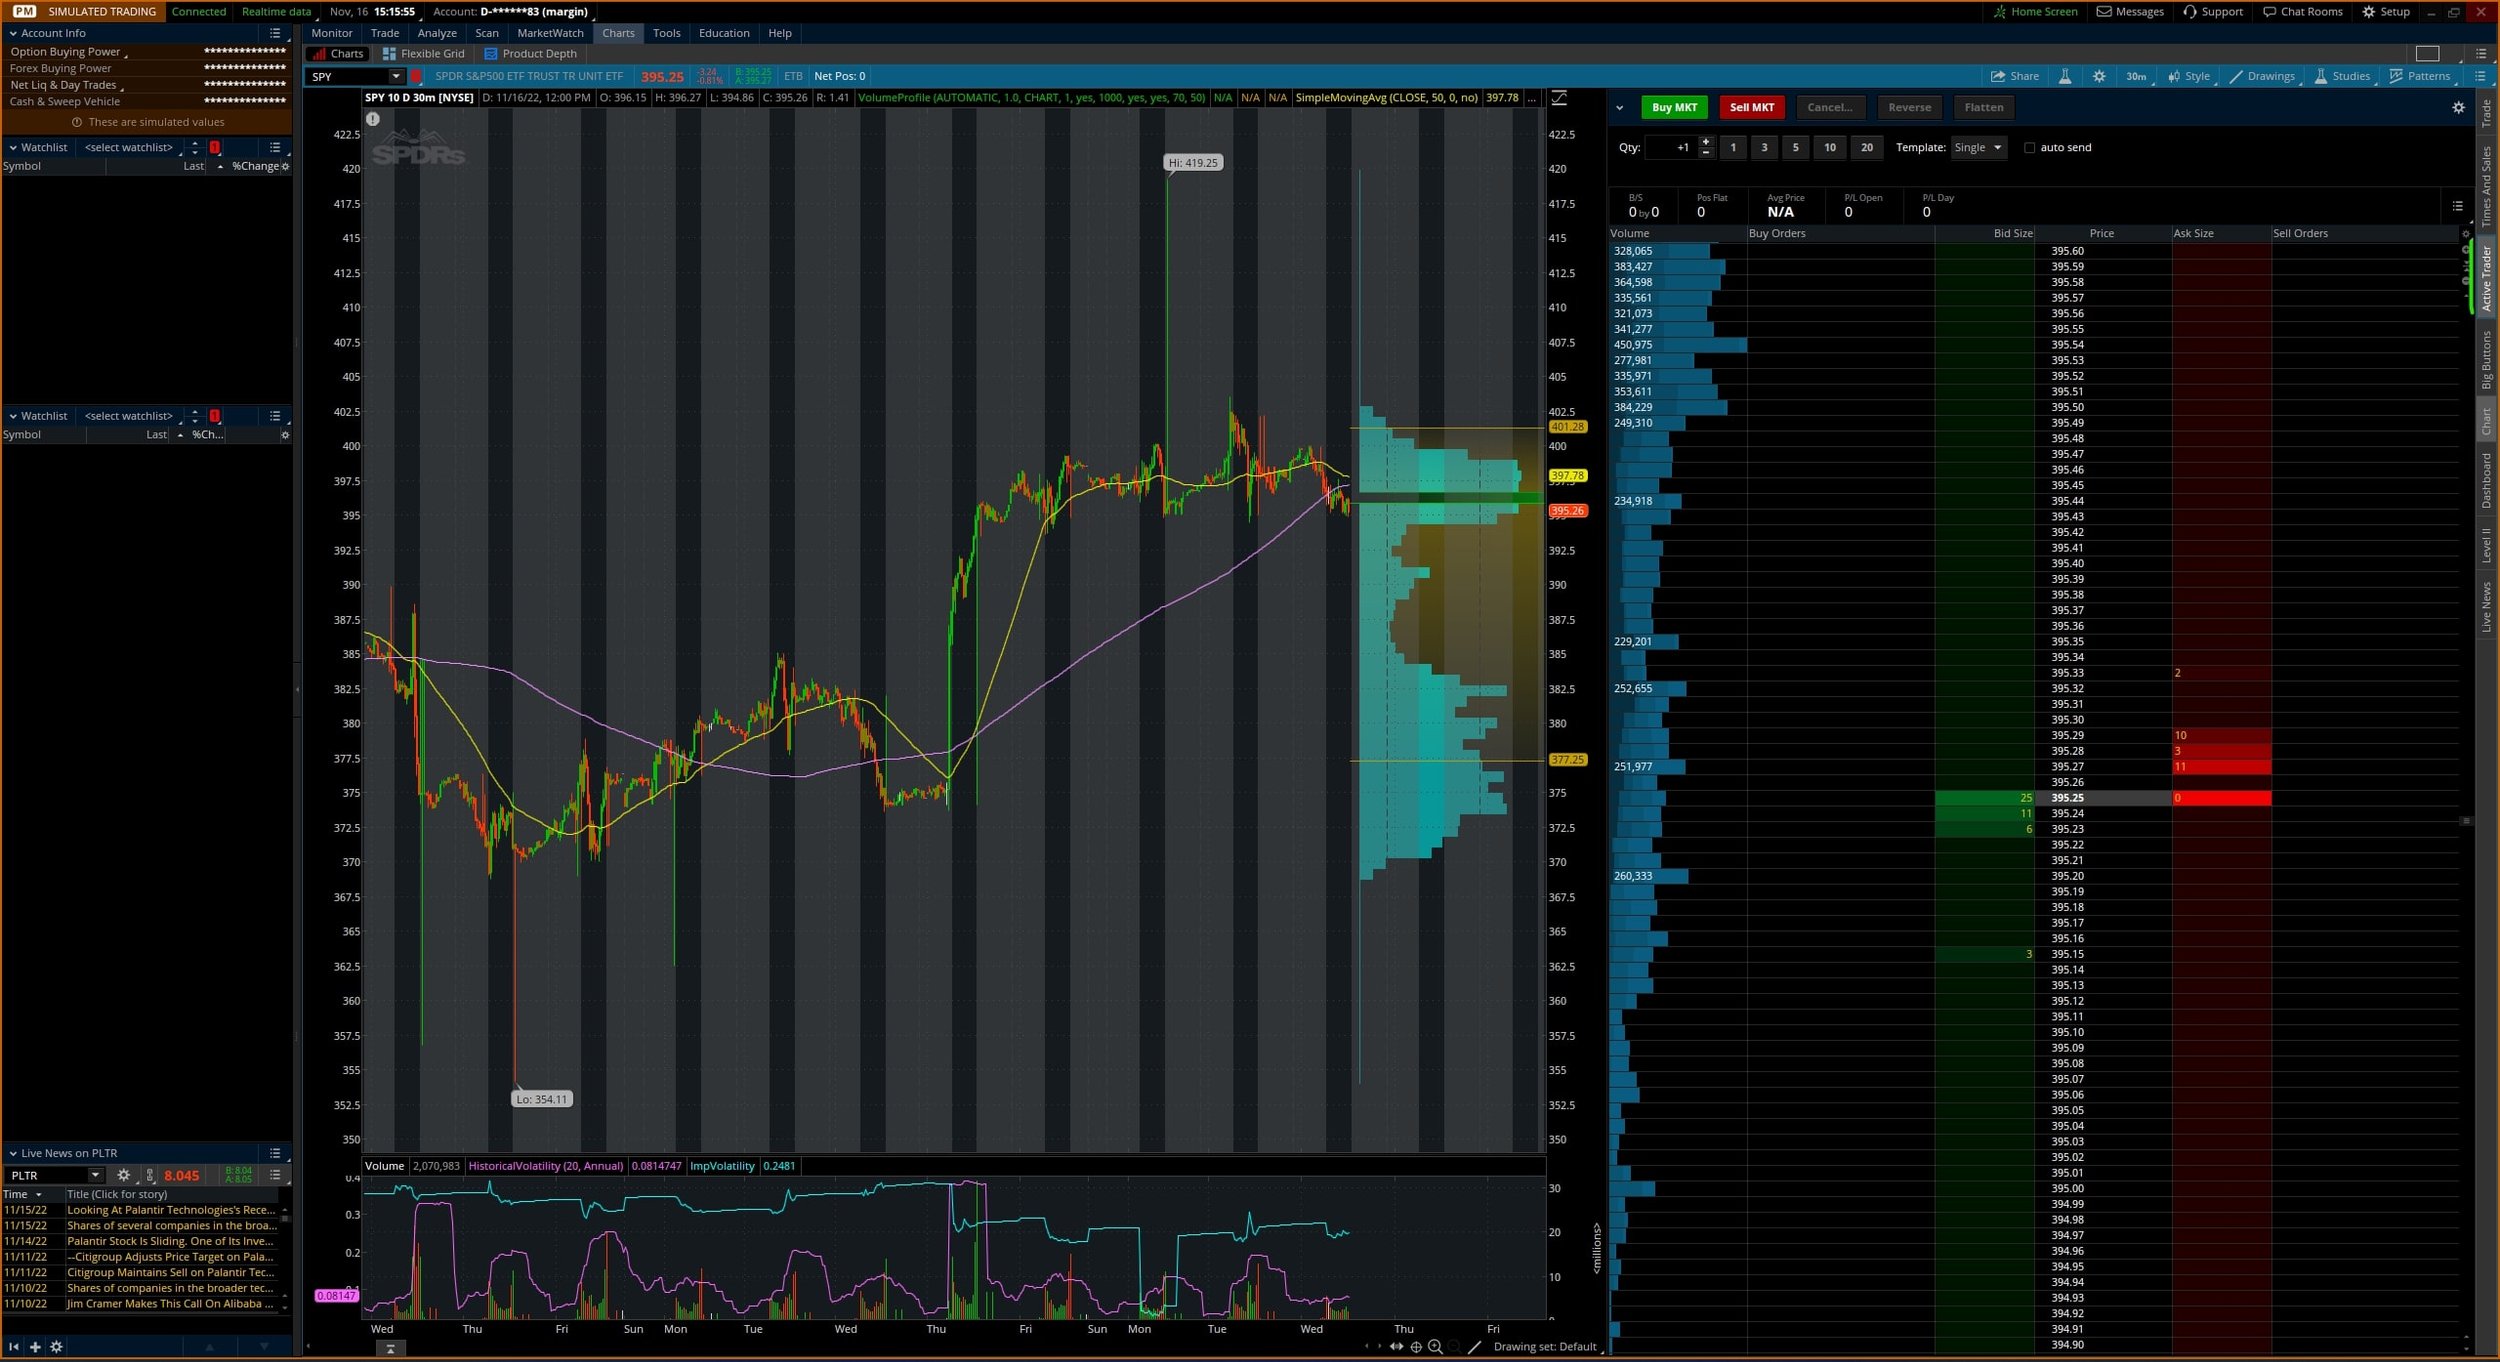Click the Flatten button
2500x1362 pixels.
[x=1984, y=107]
